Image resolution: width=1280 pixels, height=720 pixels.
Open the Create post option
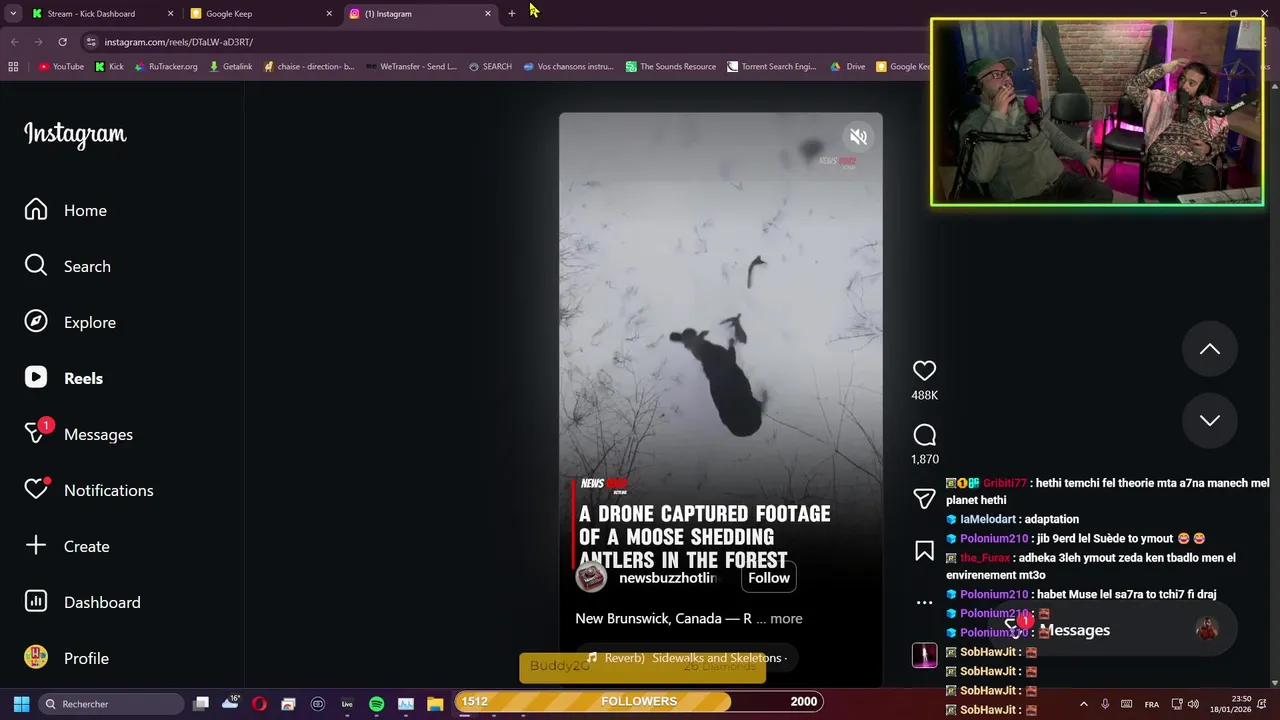tap(67, 546)
